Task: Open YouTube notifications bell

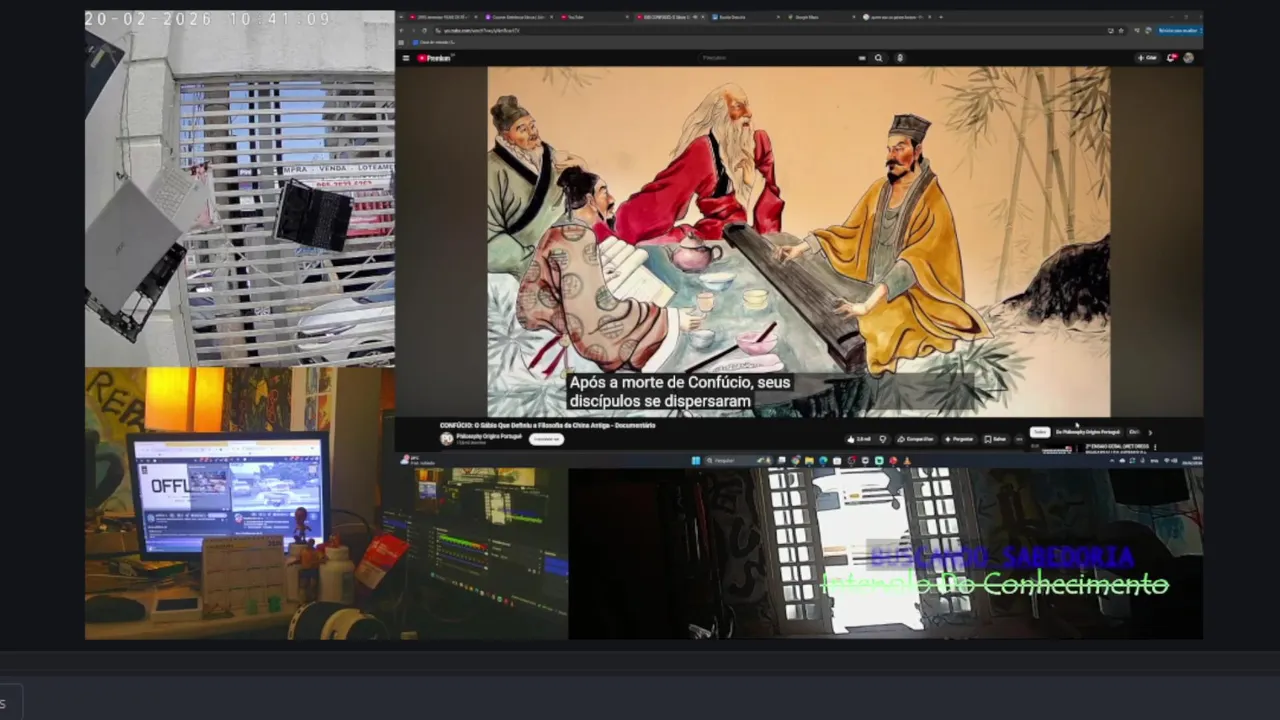Action: (1172, 58)
